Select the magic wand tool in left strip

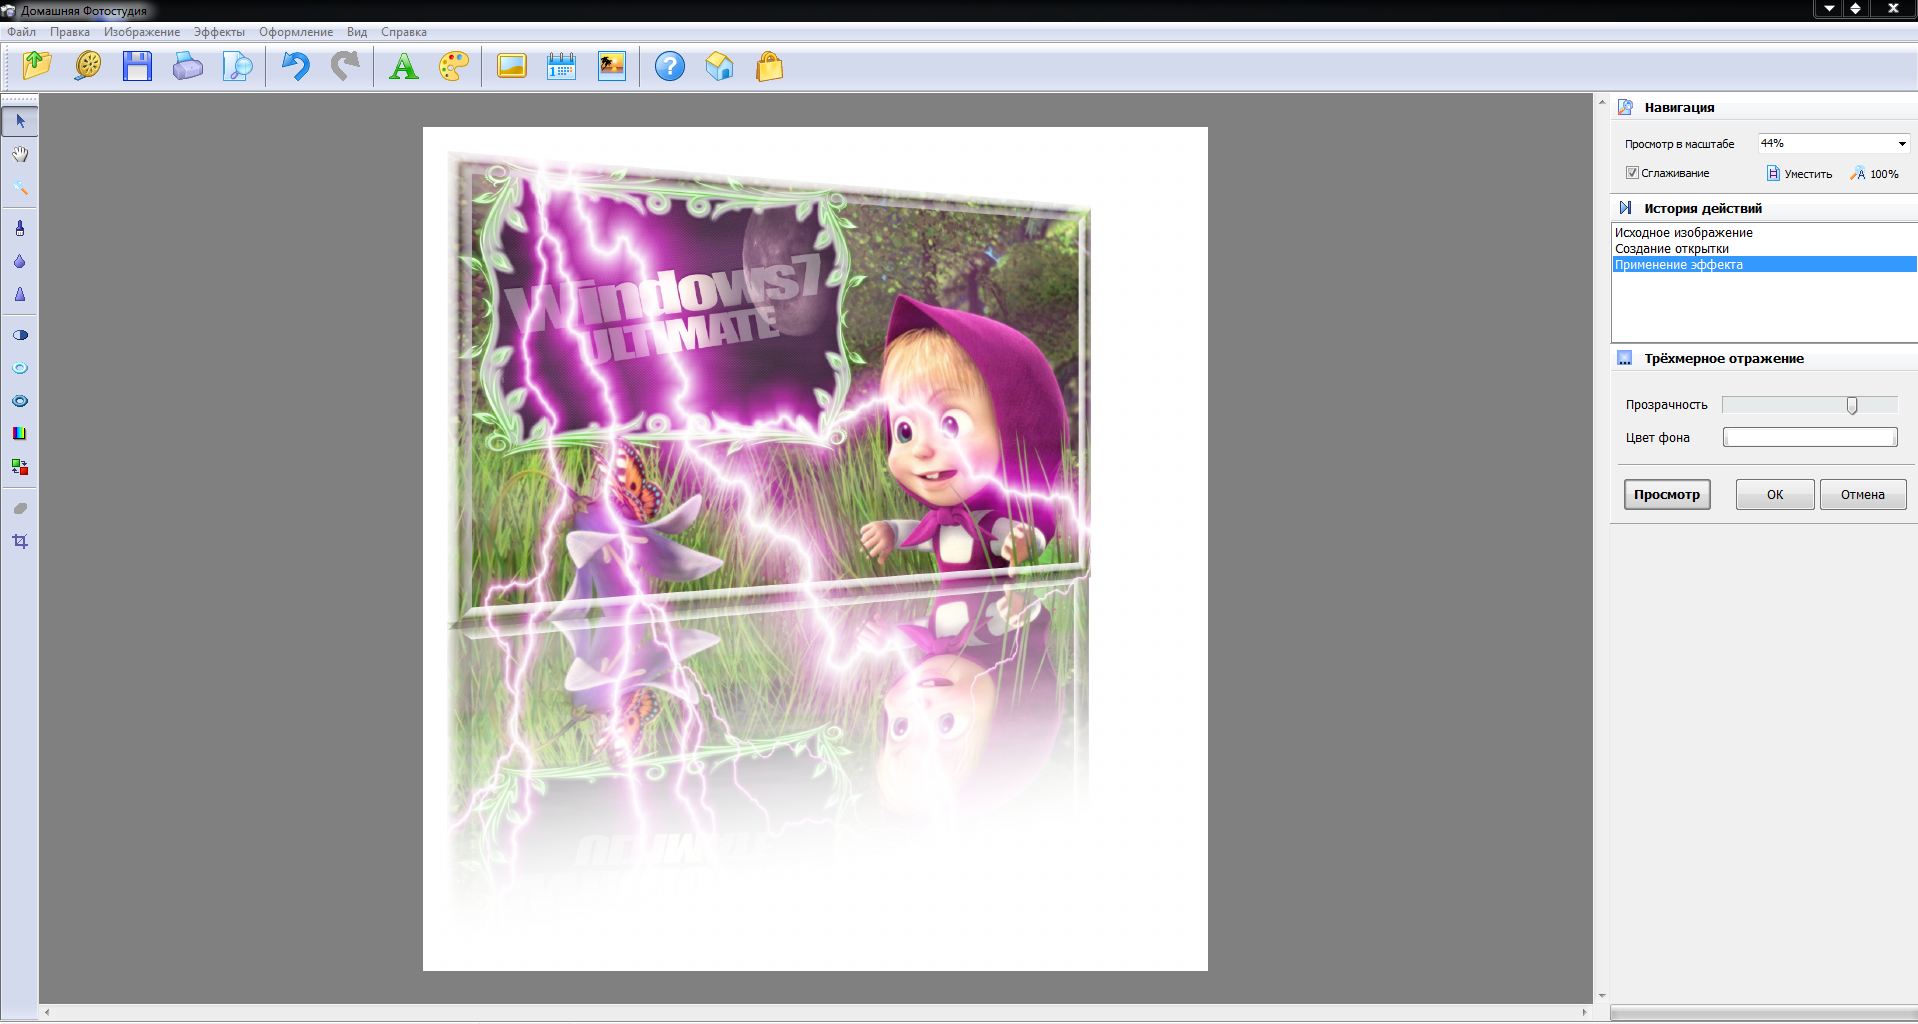20,188
